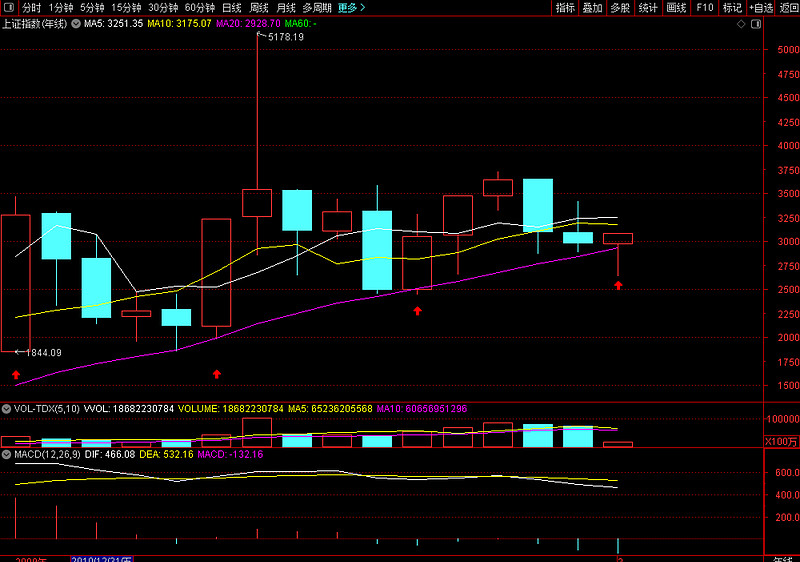800x562 pixels.
Task: Click the 多股 multi-stock button
Action: click(x=620, y=8)
